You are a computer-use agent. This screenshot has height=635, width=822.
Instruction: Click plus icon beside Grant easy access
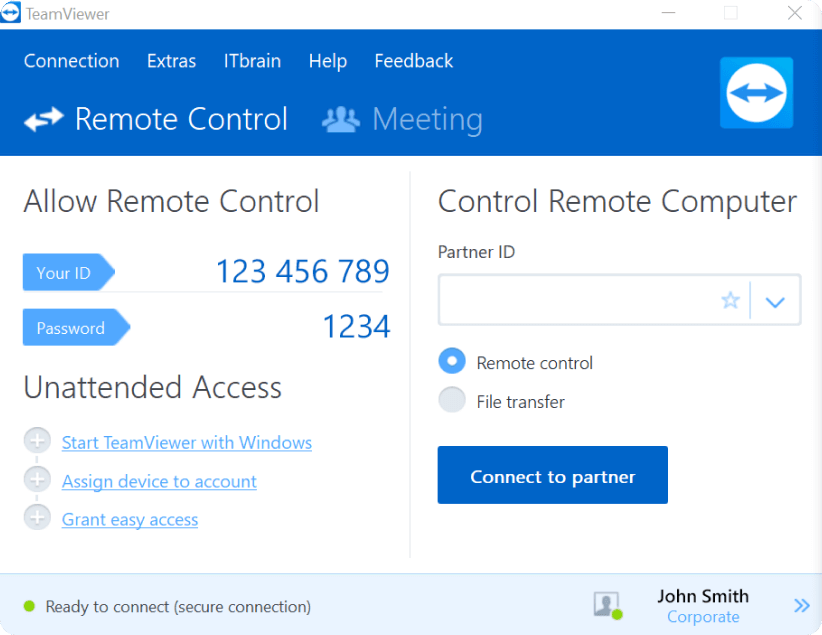click(x=37, y=517)
